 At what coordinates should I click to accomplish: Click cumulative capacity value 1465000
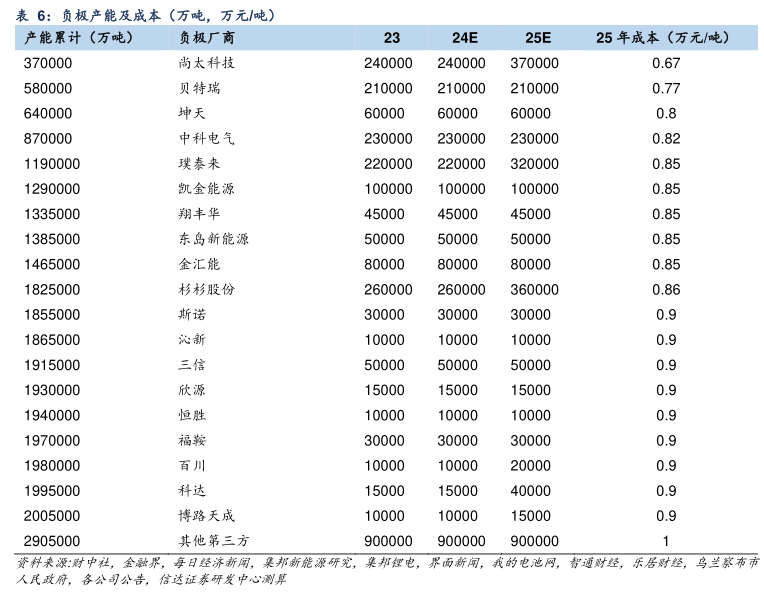[x=52, y=265]
